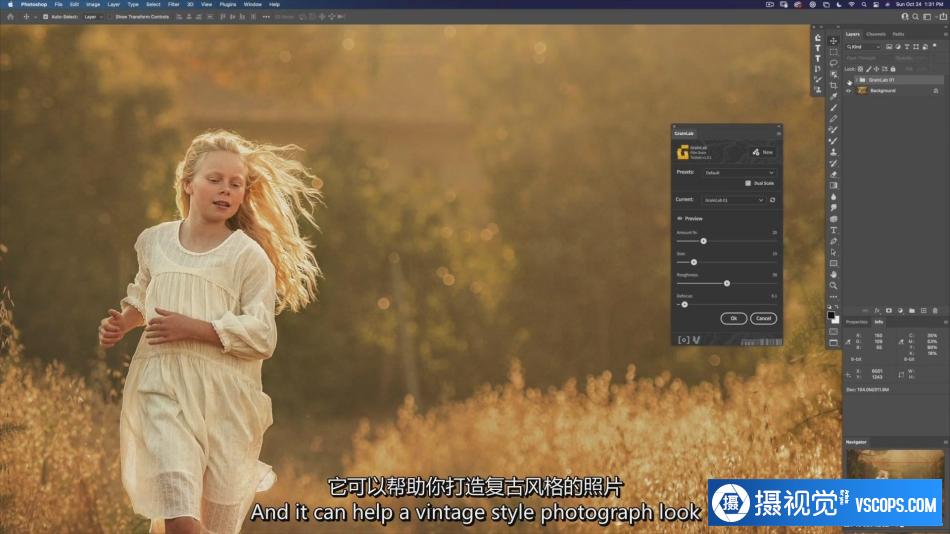Screen dimensions: 950x534
Task: Hide the Background layer eye icon
Action: (x=849, y=91)
